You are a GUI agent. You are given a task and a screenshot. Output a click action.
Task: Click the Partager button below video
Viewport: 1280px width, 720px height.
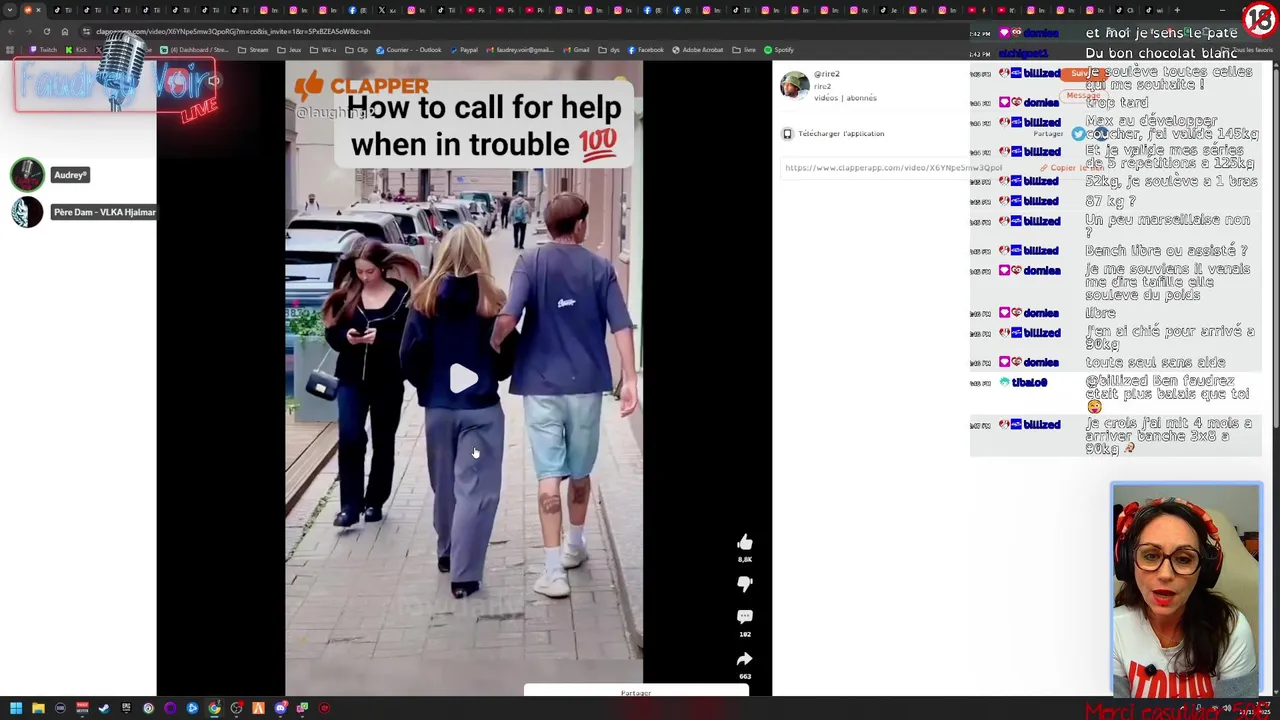click(x=636, y=692)
